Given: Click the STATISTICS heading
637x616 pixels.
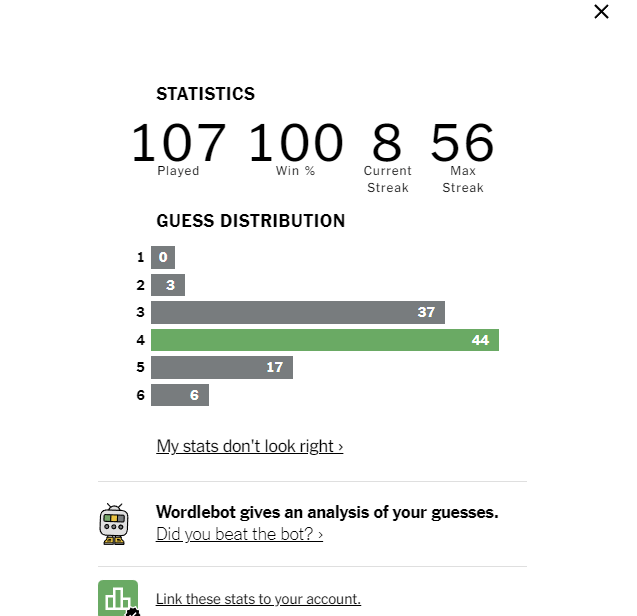Looking at the screenshot, I should click(x=206, y=94).
